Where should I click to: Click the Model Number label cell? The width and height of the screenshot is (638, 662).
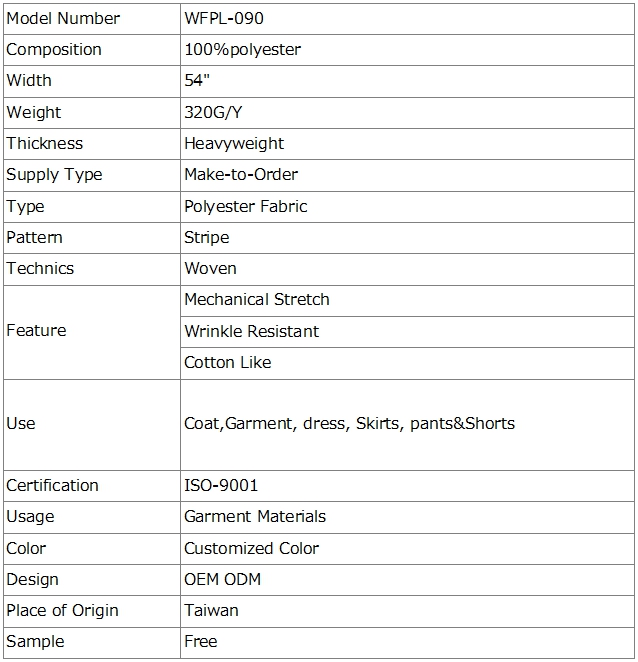[63, 18]
